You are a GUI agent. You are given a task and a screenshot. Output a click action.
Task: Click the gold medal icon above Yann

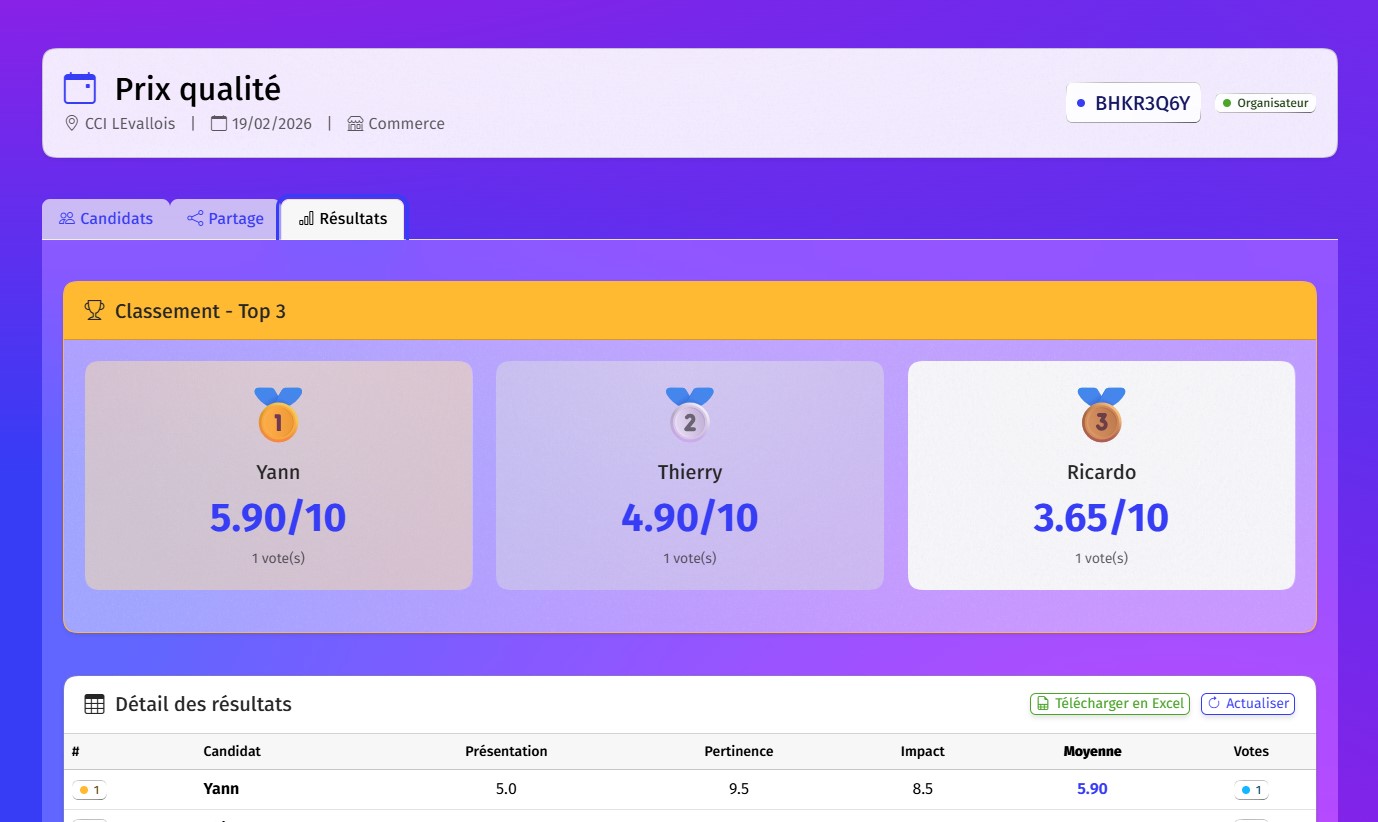click(278, 415)
